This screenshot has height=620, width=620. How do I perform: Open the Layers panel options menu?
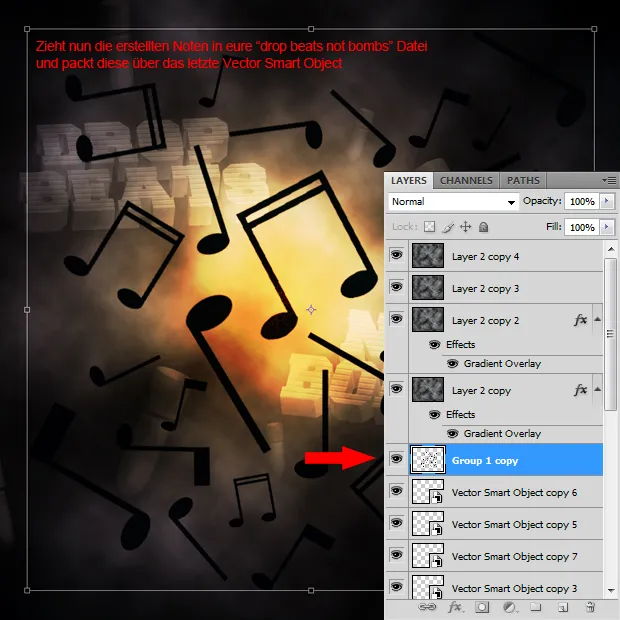[609, 181]
